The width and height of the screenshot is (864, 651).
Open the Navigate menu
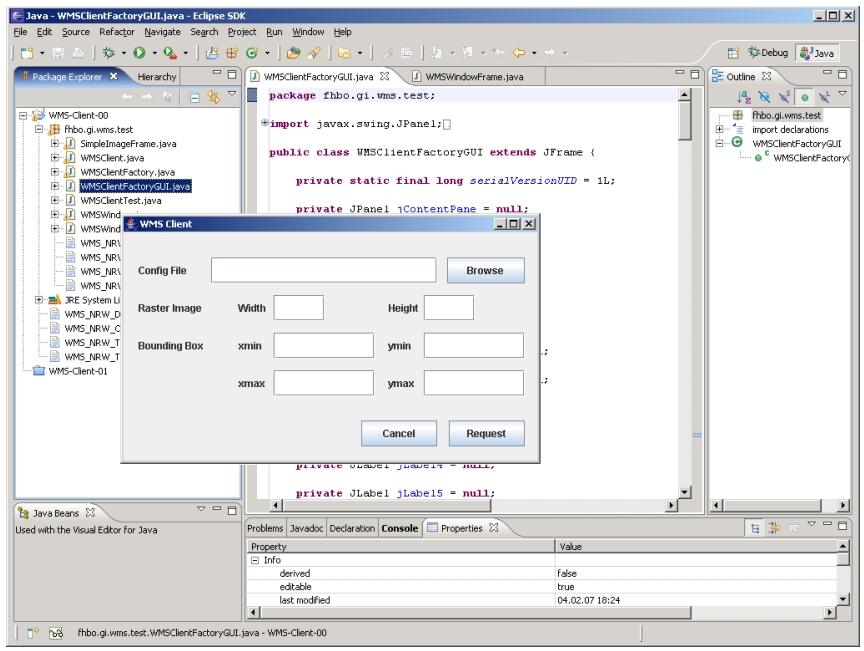coord(162,32)
